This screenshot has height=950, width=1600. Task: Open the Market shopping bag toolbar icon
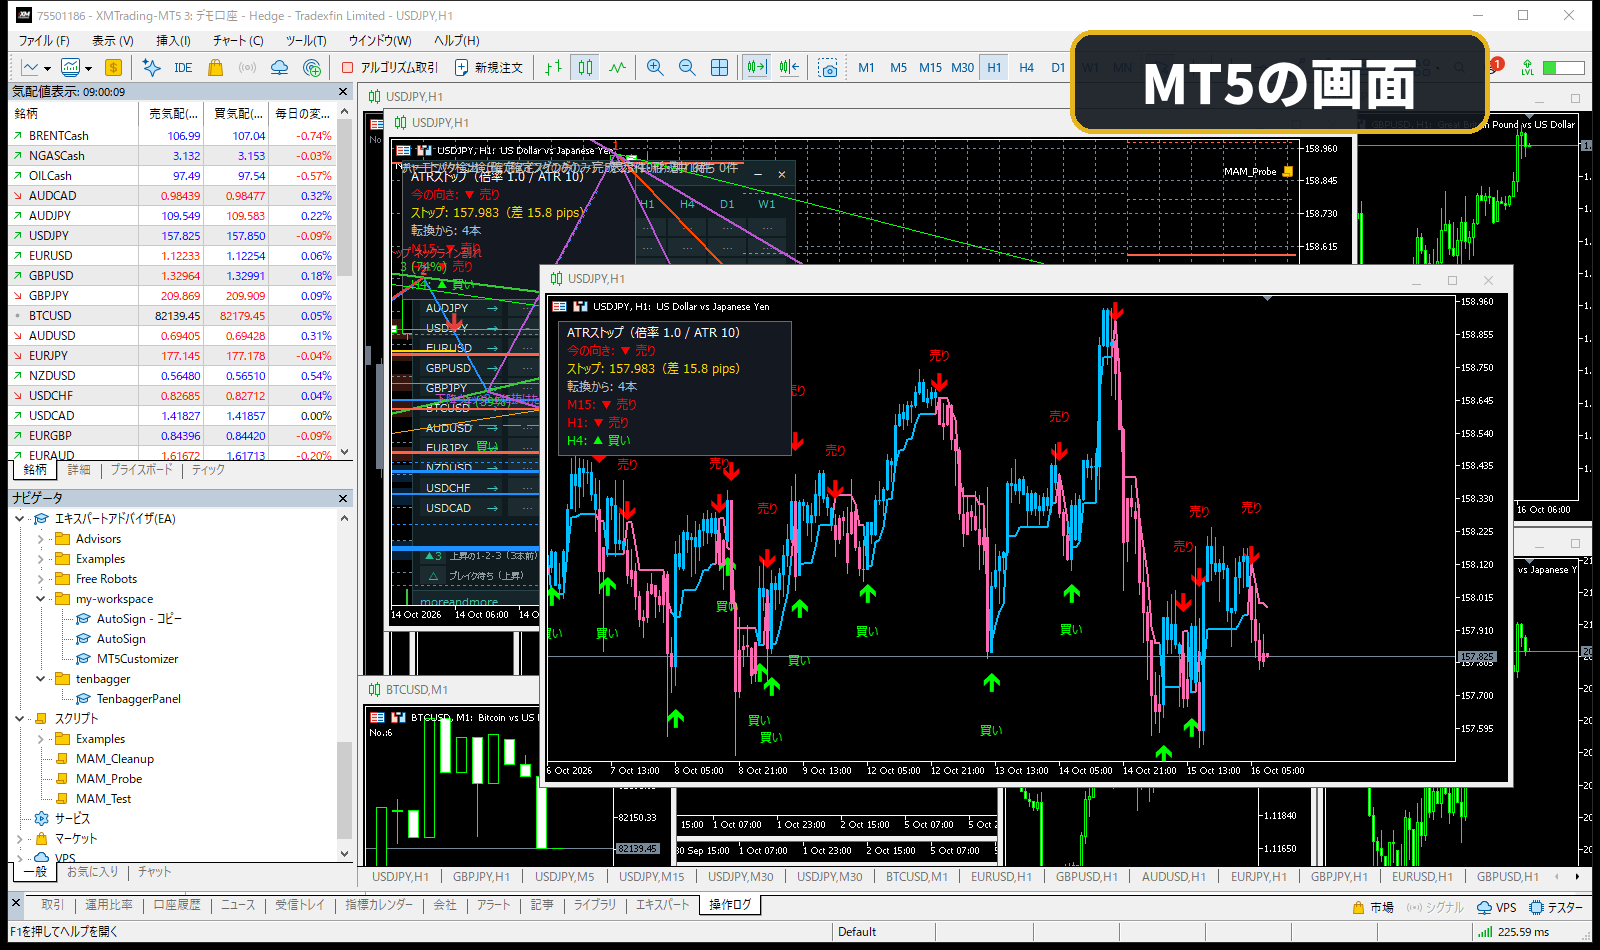pyautogui.click(x=215, y=68)
